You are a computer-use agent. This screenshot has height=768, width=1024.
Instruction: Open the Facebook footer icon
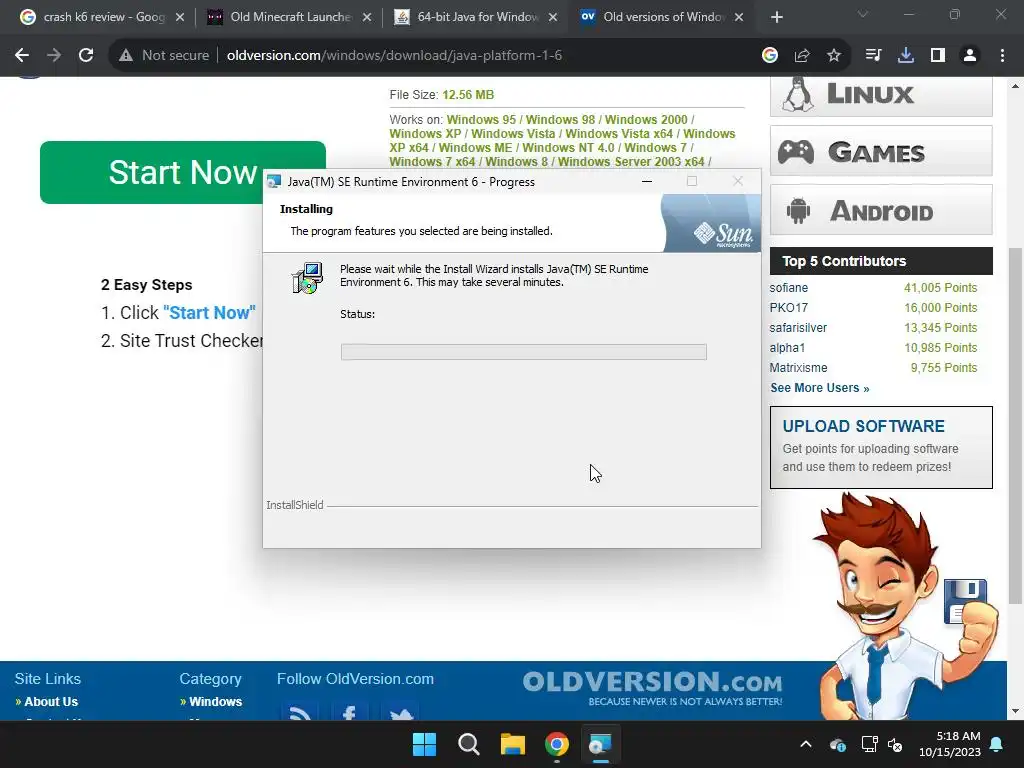point(349,712)
